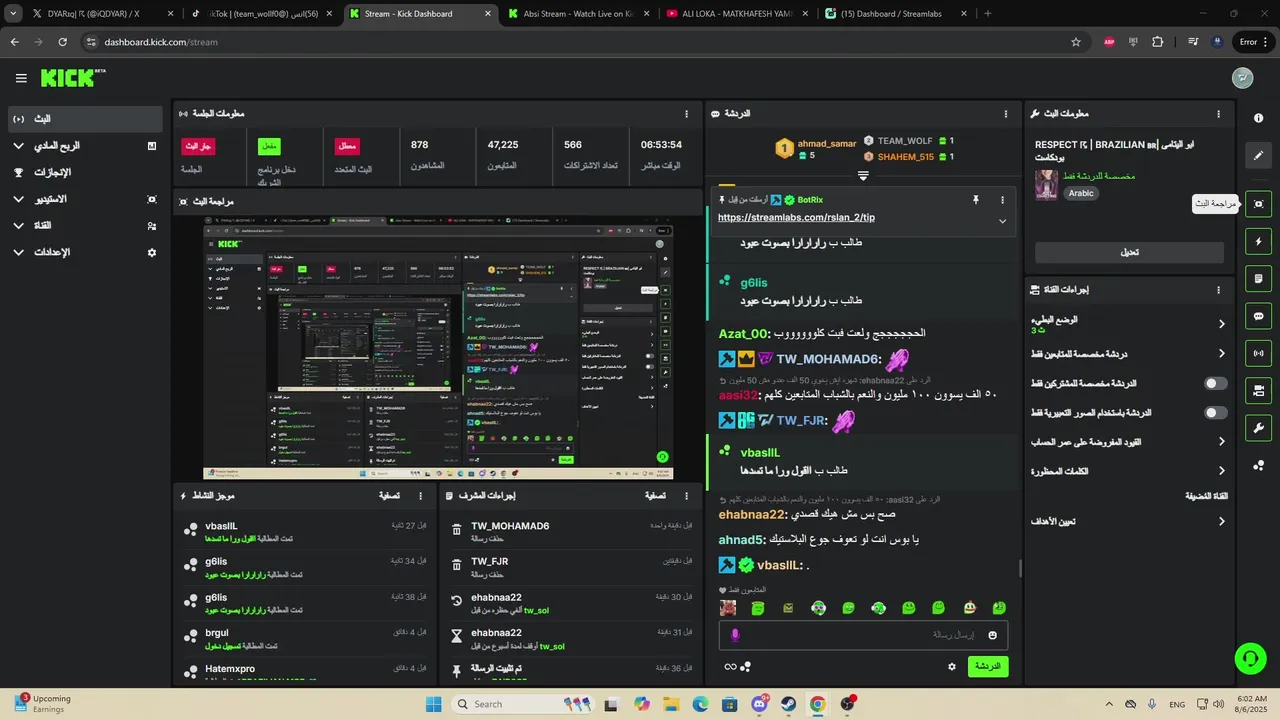Click the pencil edit icon in the right sidebar

[x=1258, y=155]
